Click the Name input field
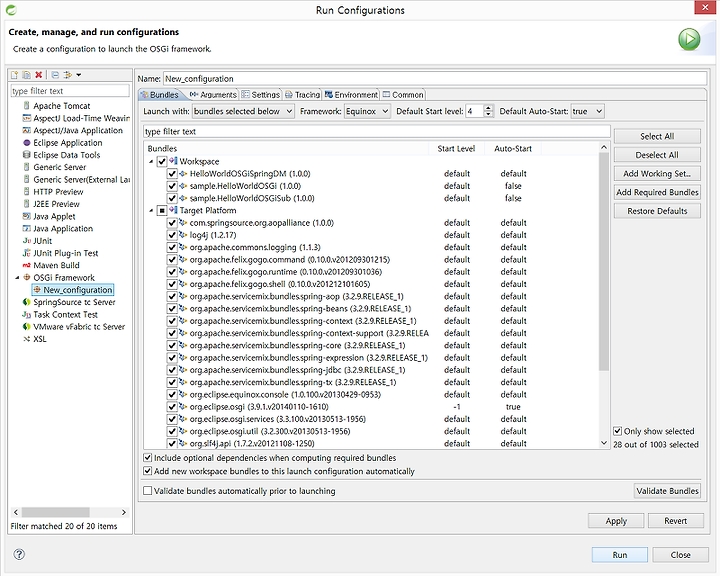 tap(434, 79)
